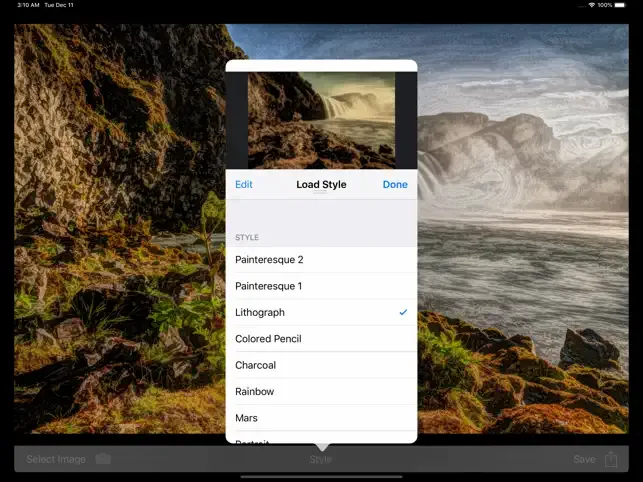Tap the Tue Dec 11 date

(x=59, y=5)
